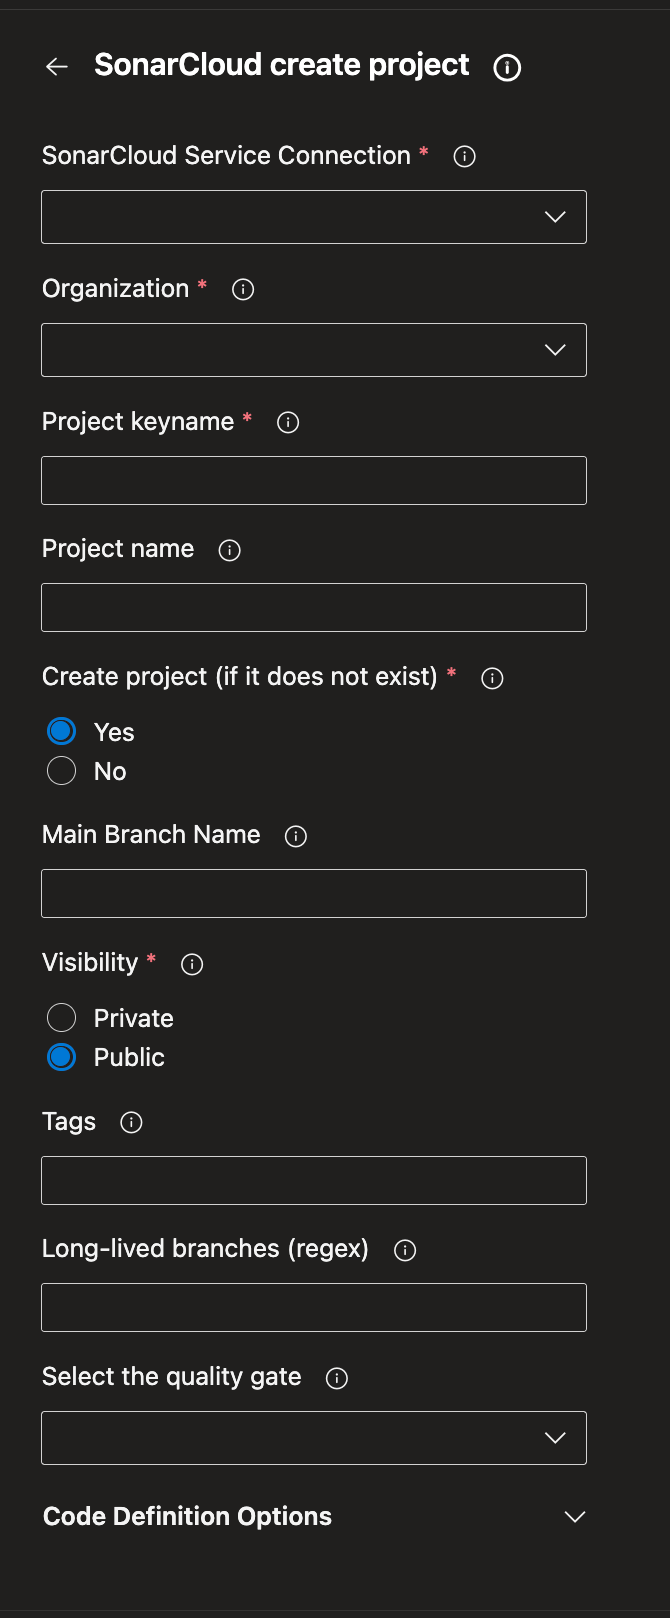Image resolution: width=670 pixels, height=1618 pixels.
Task: Open the SonarCloud Service Connection dropdown
Action: pos(313,217)
